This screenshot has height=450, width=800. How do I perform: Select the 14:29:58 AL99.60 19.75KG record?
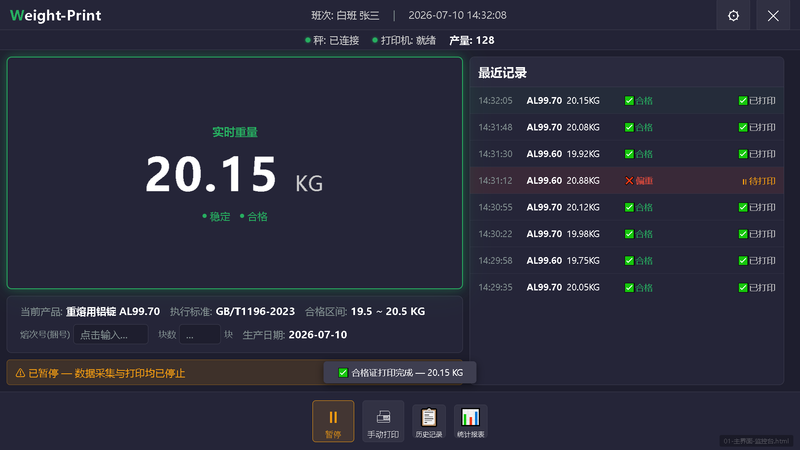click(x=627, y=260)
